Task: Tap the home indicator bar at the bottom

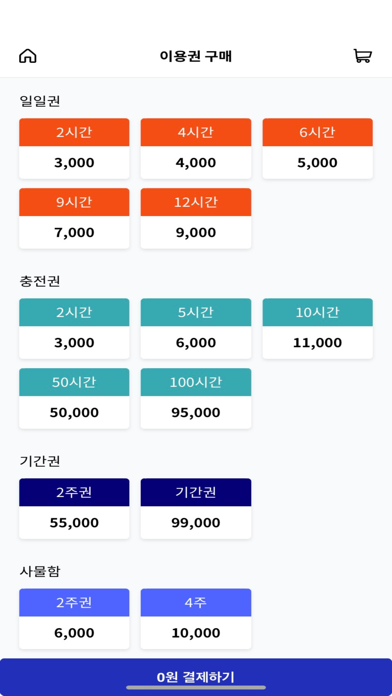Action: coord(196,688)
